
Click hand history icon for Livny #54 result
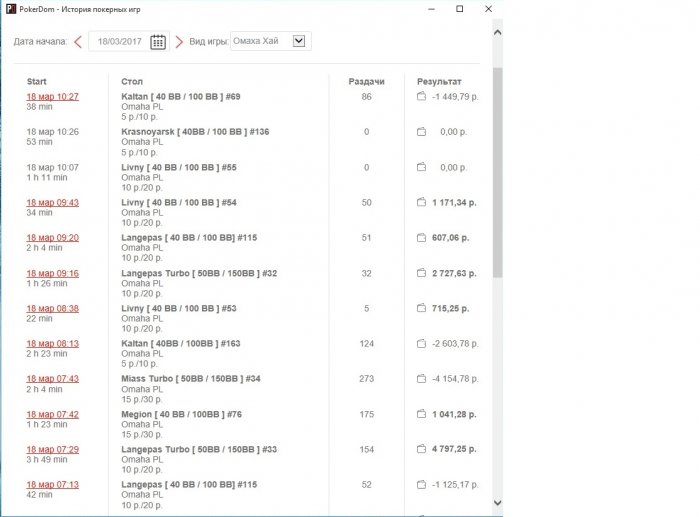(422, 203)
